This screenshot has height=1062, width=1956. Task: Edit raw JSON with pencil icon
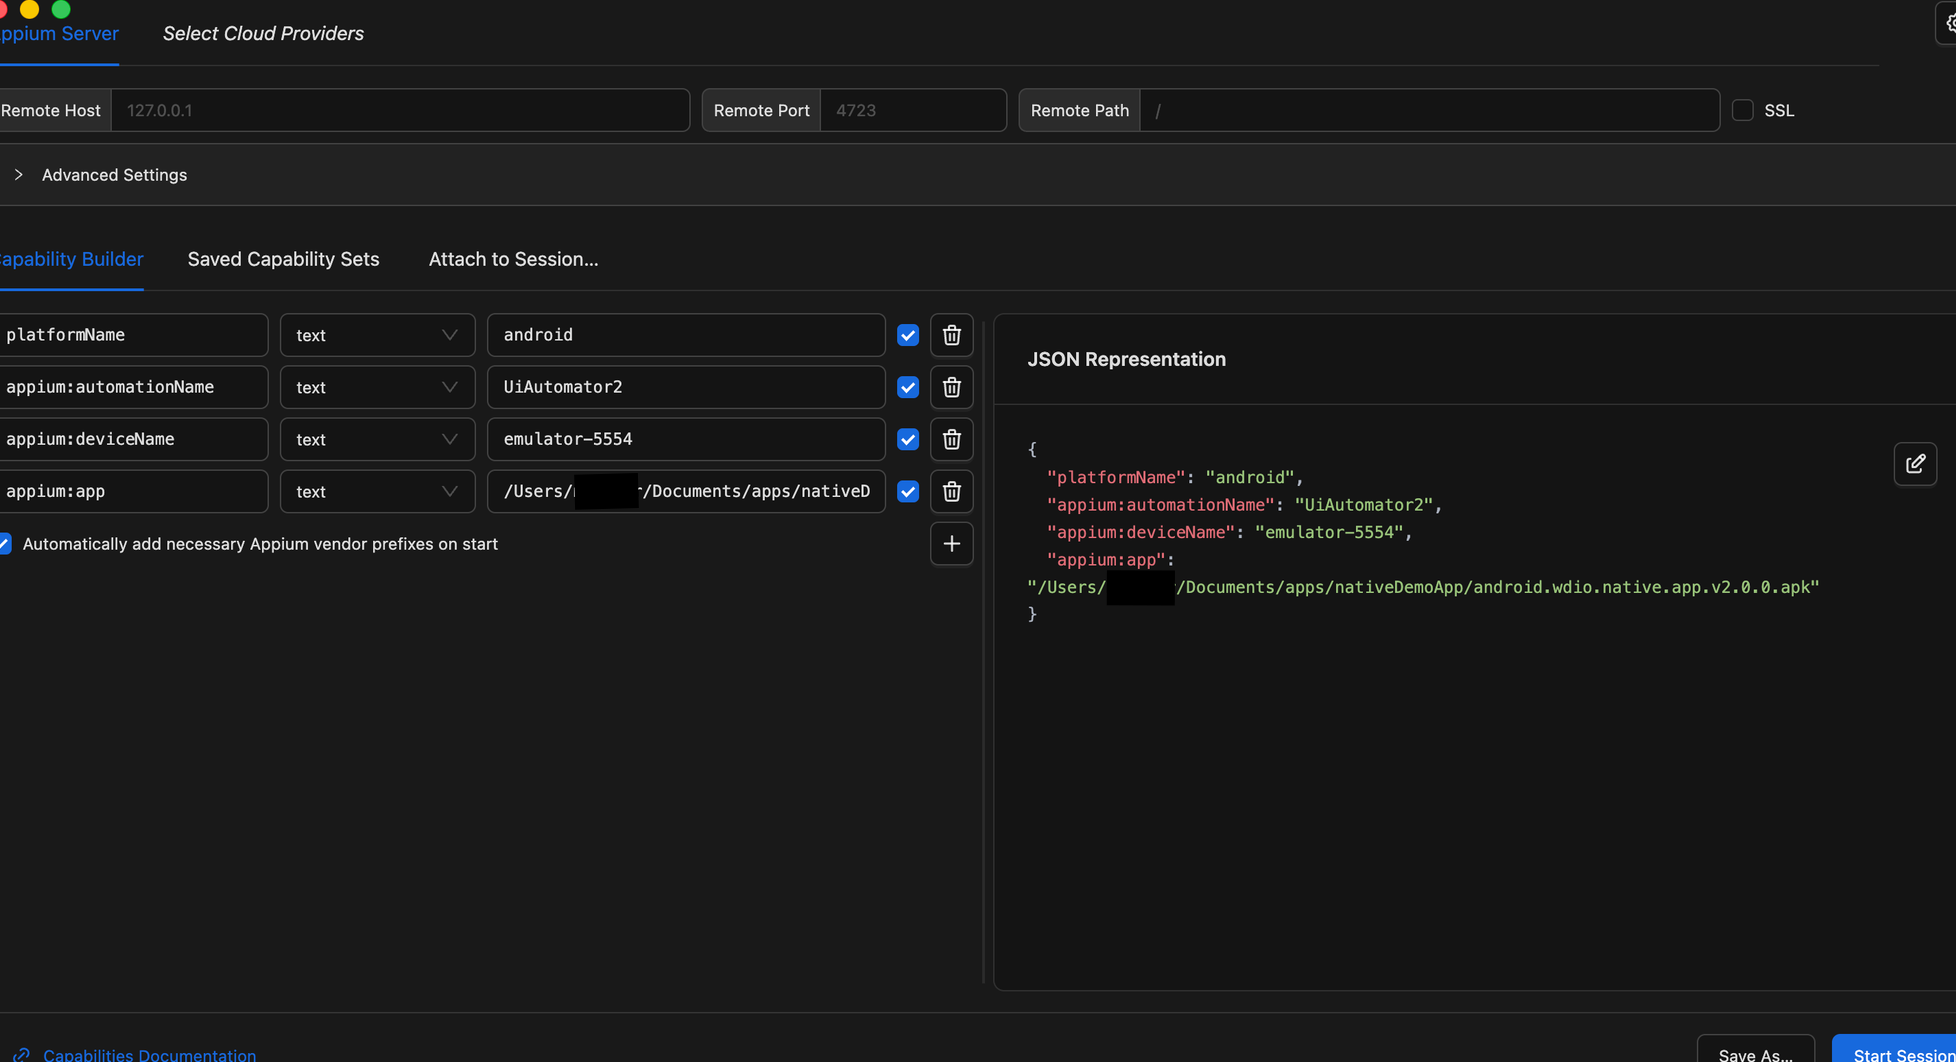1915,464
